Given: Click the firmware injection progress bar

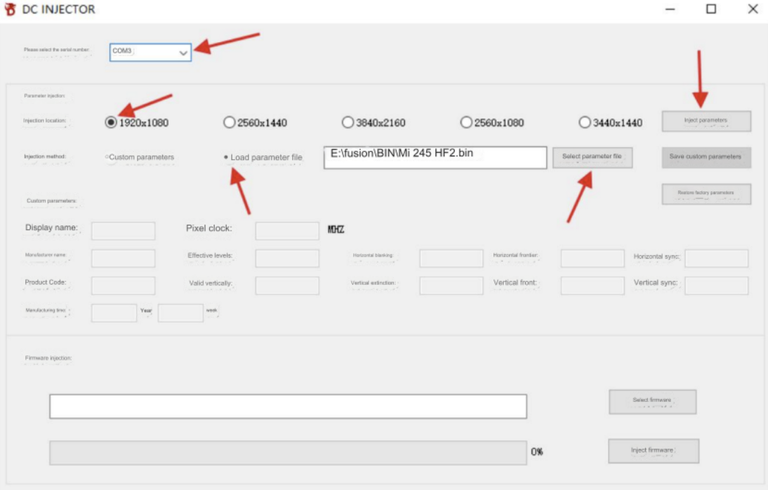Looking at the screenshot, I should click(x=288, y=453).
